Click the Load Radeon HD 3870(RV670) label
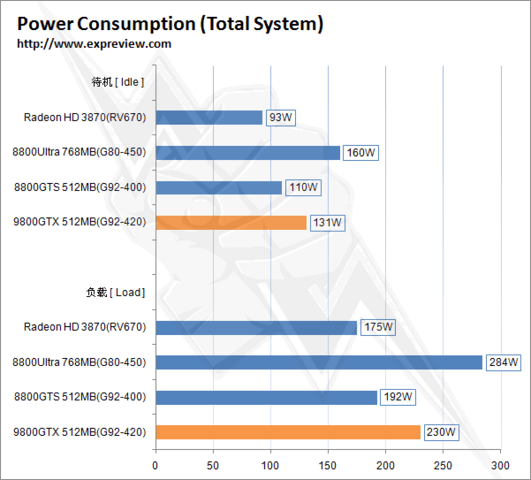 pyautogui.click(x=85, y=327)
